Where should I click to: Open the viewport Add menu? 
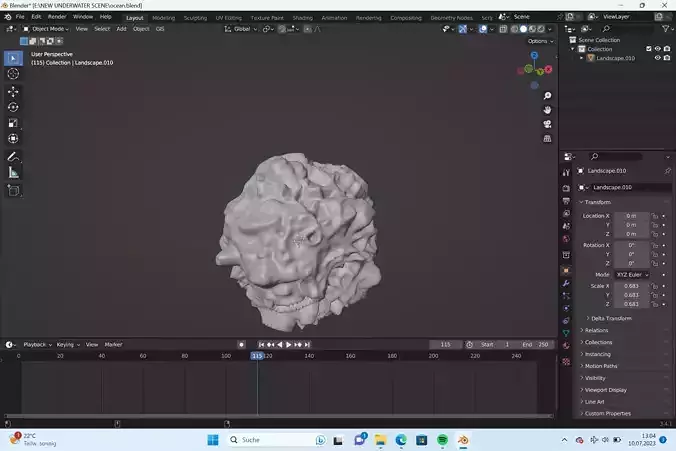point(122,29)
